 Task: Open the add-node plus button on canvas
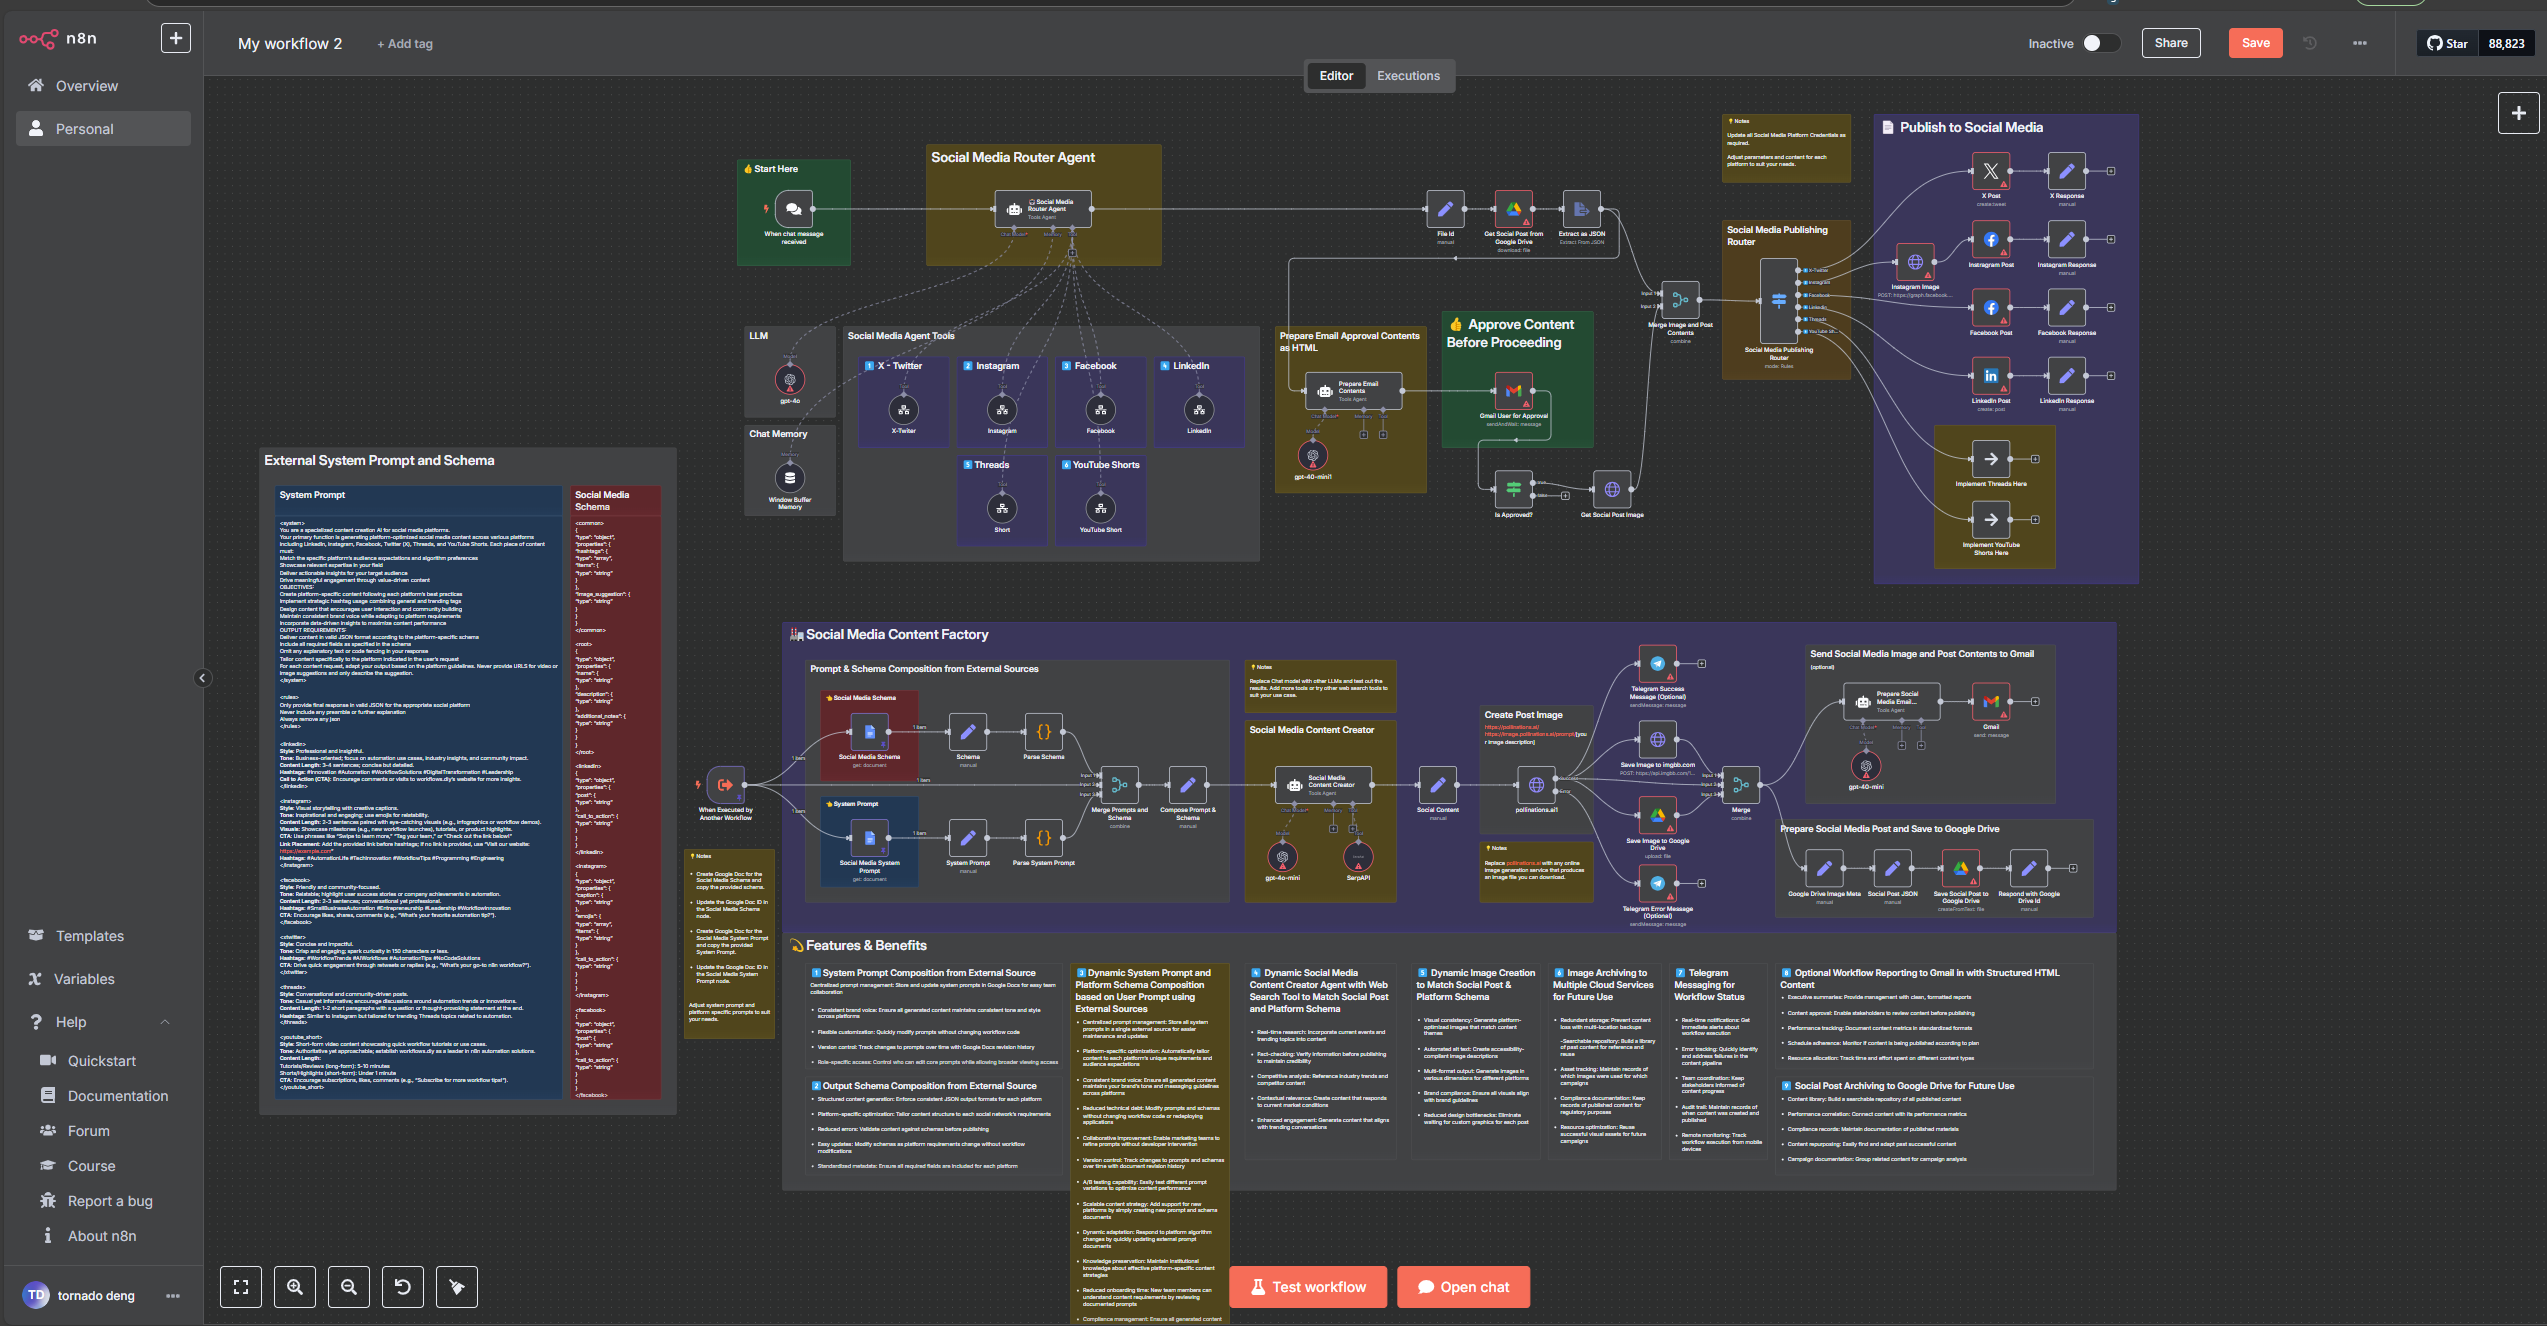[2519, 113]
